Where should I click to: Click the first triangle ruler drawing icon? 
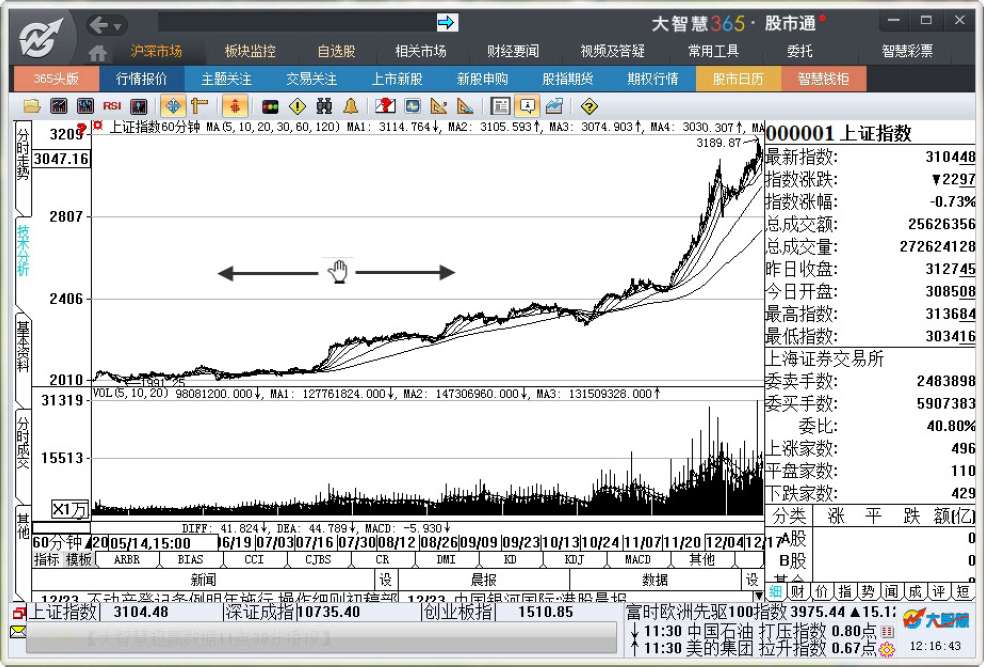(x=439, y=106)
